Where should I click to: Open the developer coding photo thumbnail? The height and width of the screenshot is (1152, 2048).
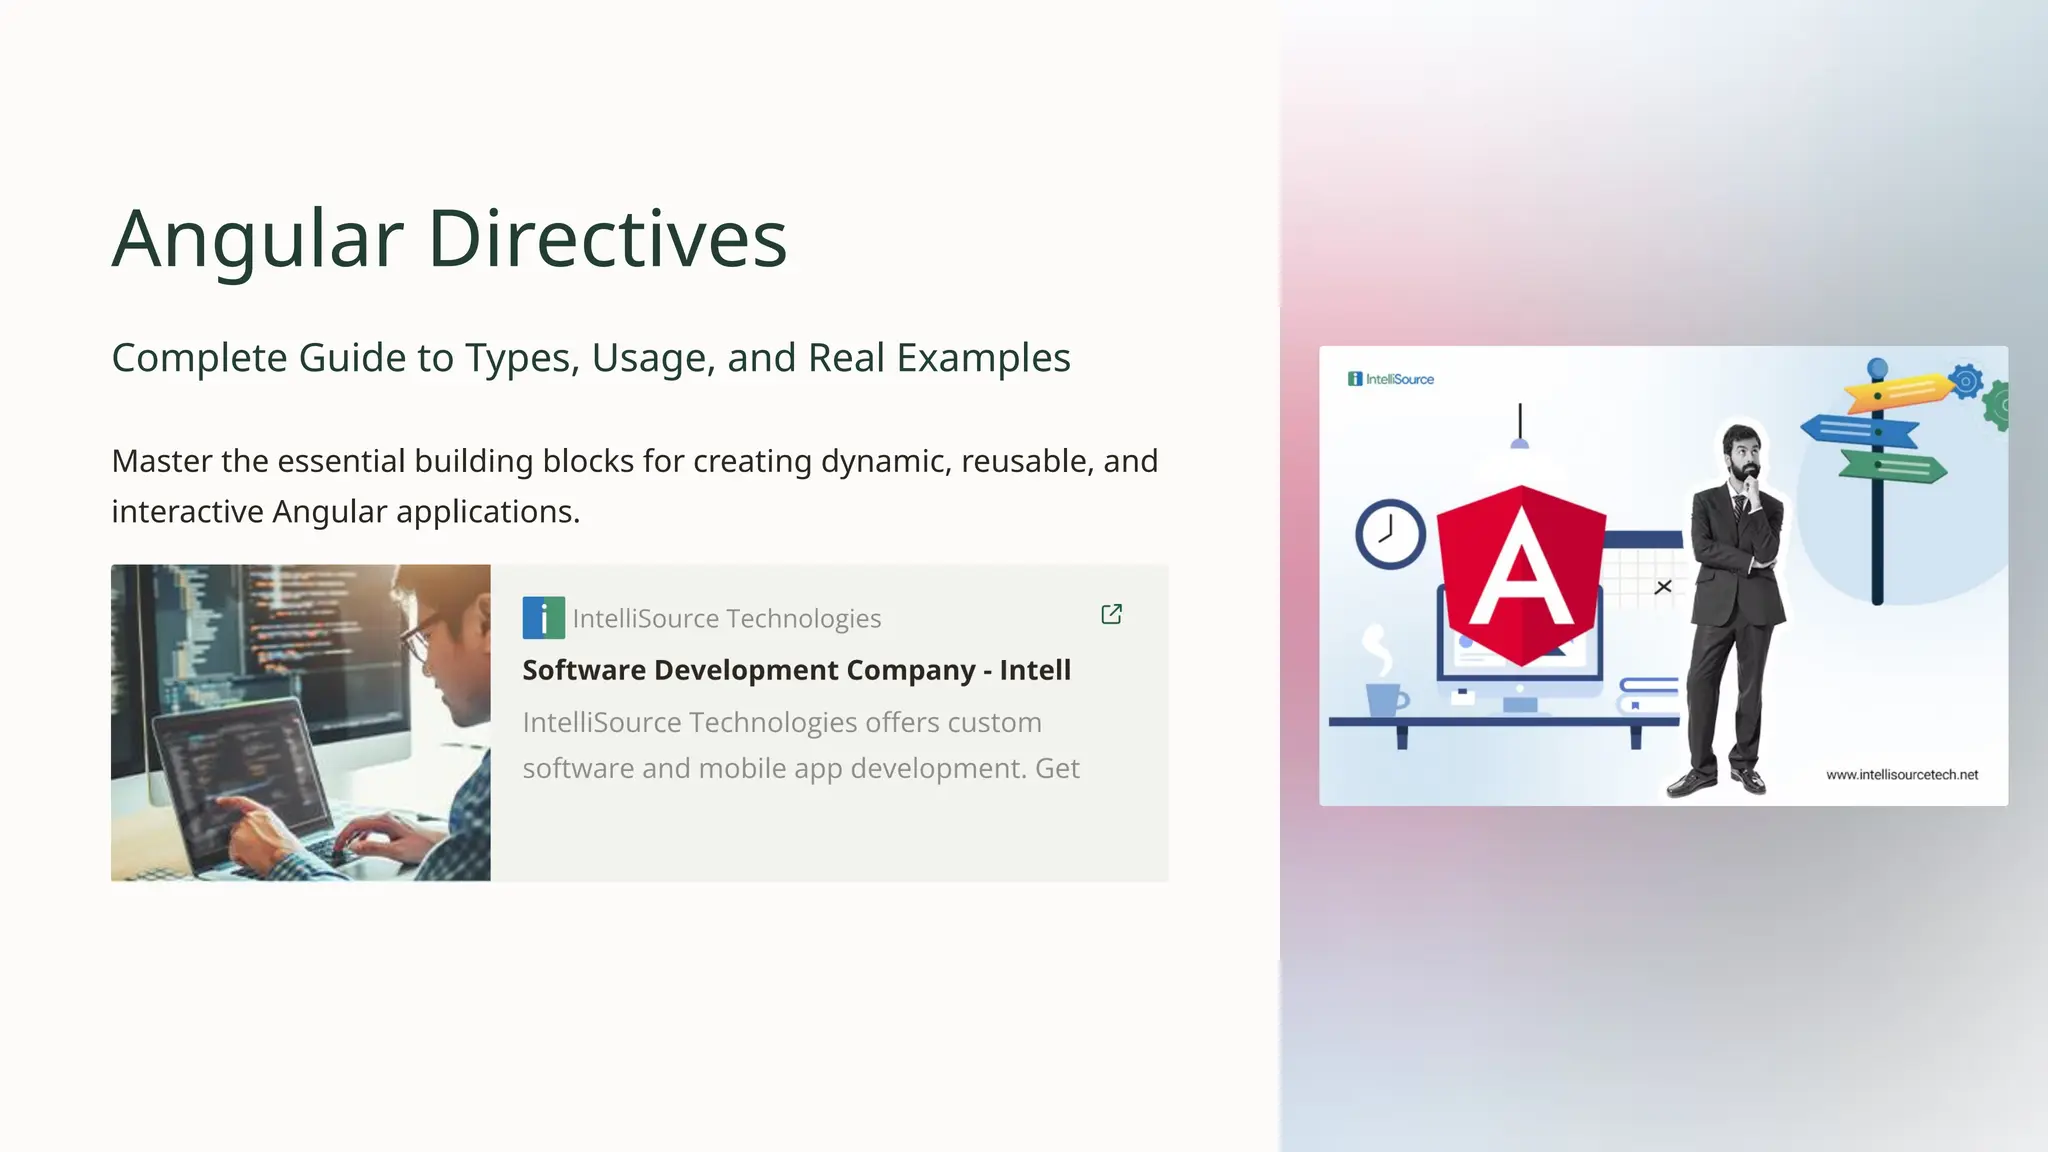click(x=301, y=723)
